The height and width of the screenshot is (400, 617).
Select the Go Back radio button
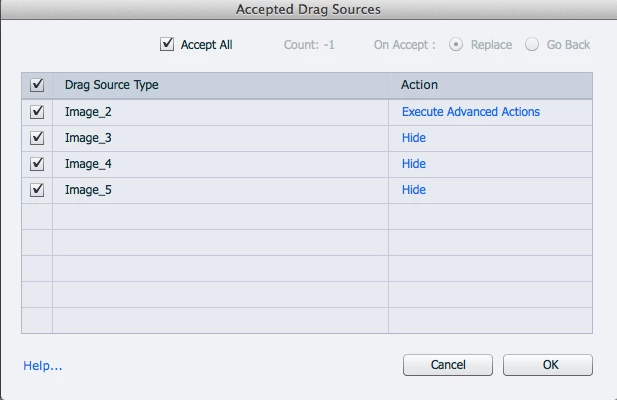(x=532, y=45)
